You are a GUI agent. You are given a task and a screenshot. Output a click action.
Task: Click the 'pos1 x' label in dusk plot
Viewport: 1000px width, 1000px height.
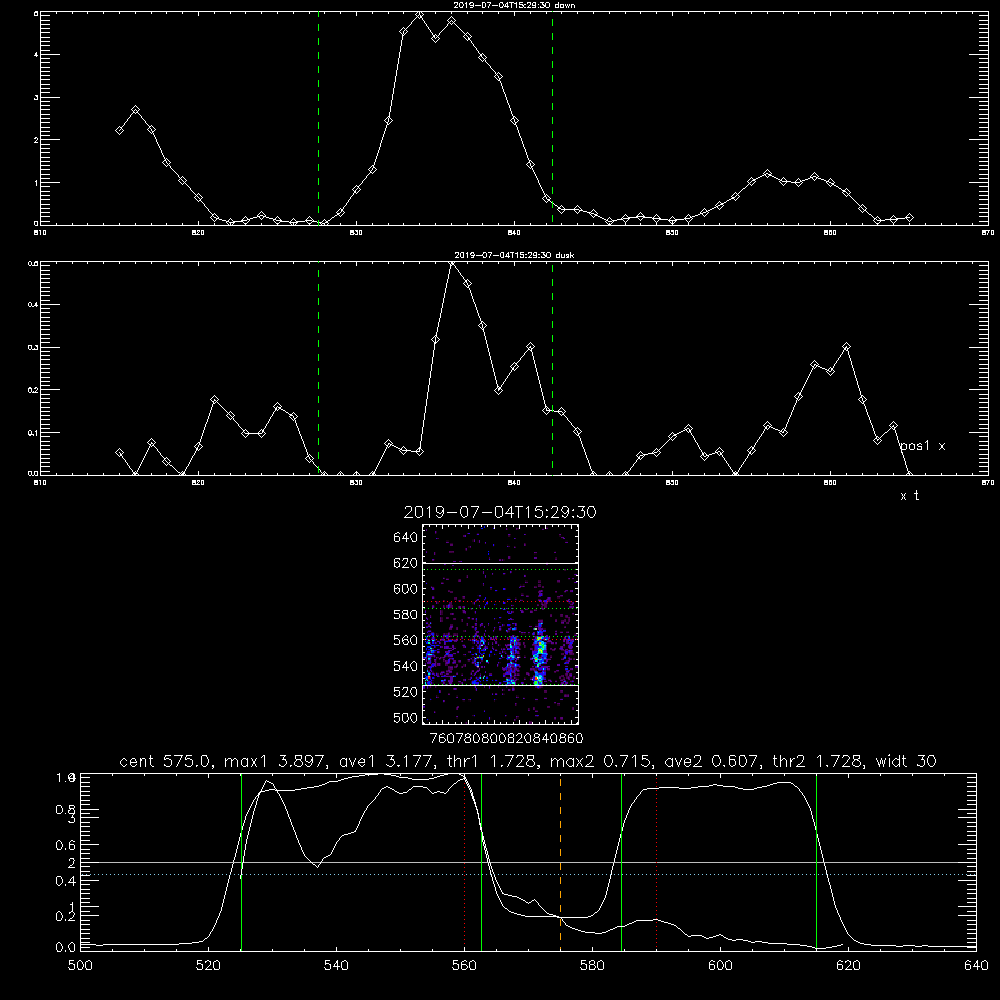tap(923, 446)
